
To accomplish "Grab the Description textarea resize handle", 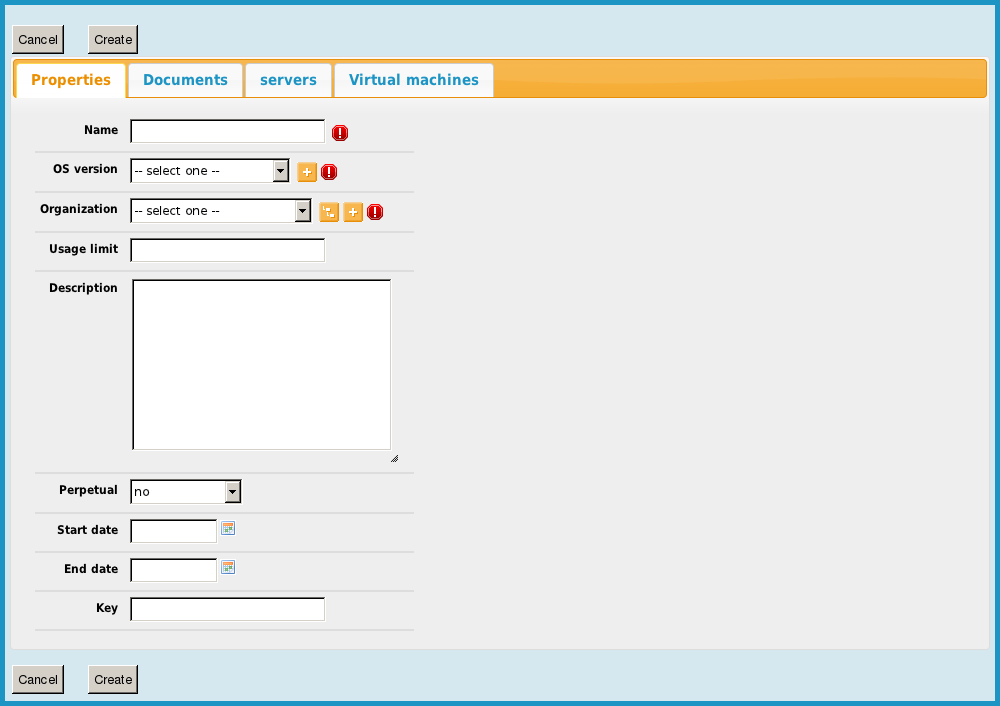I will pyautogui.click(x=394, y=458).
